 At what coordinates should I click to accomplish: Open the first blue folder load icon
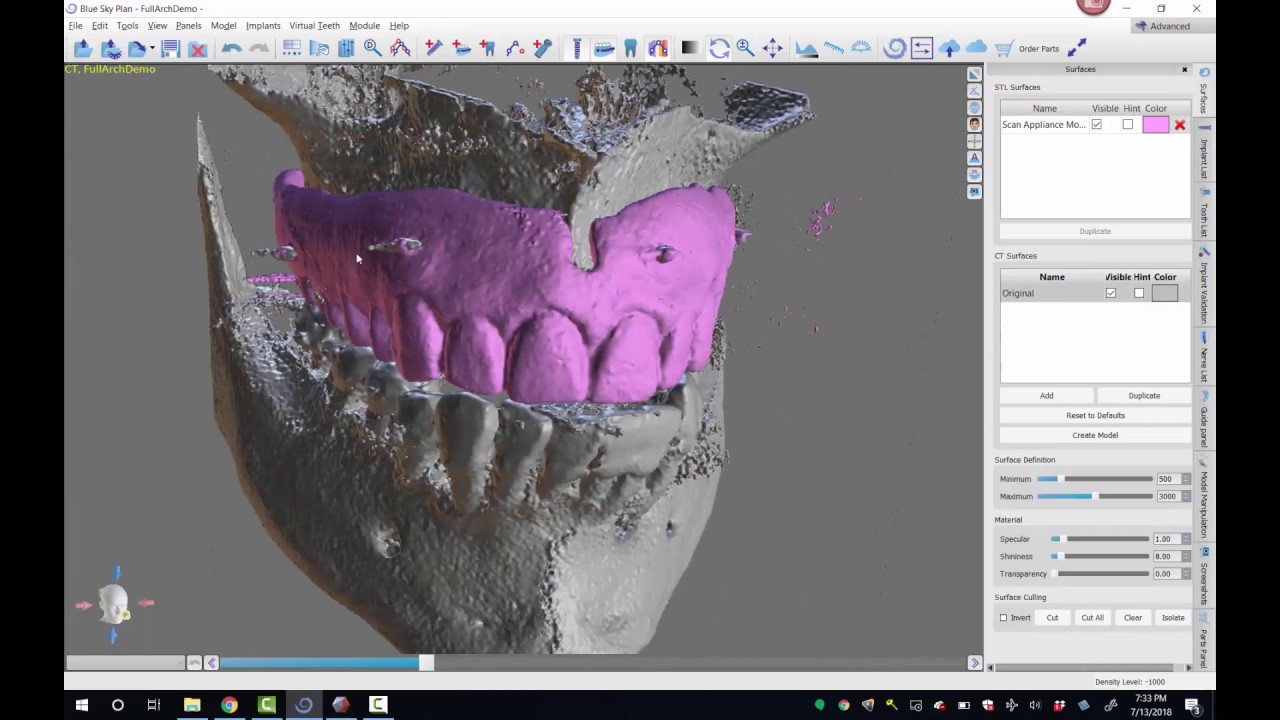pyautogui.click(x=83, y=48)
